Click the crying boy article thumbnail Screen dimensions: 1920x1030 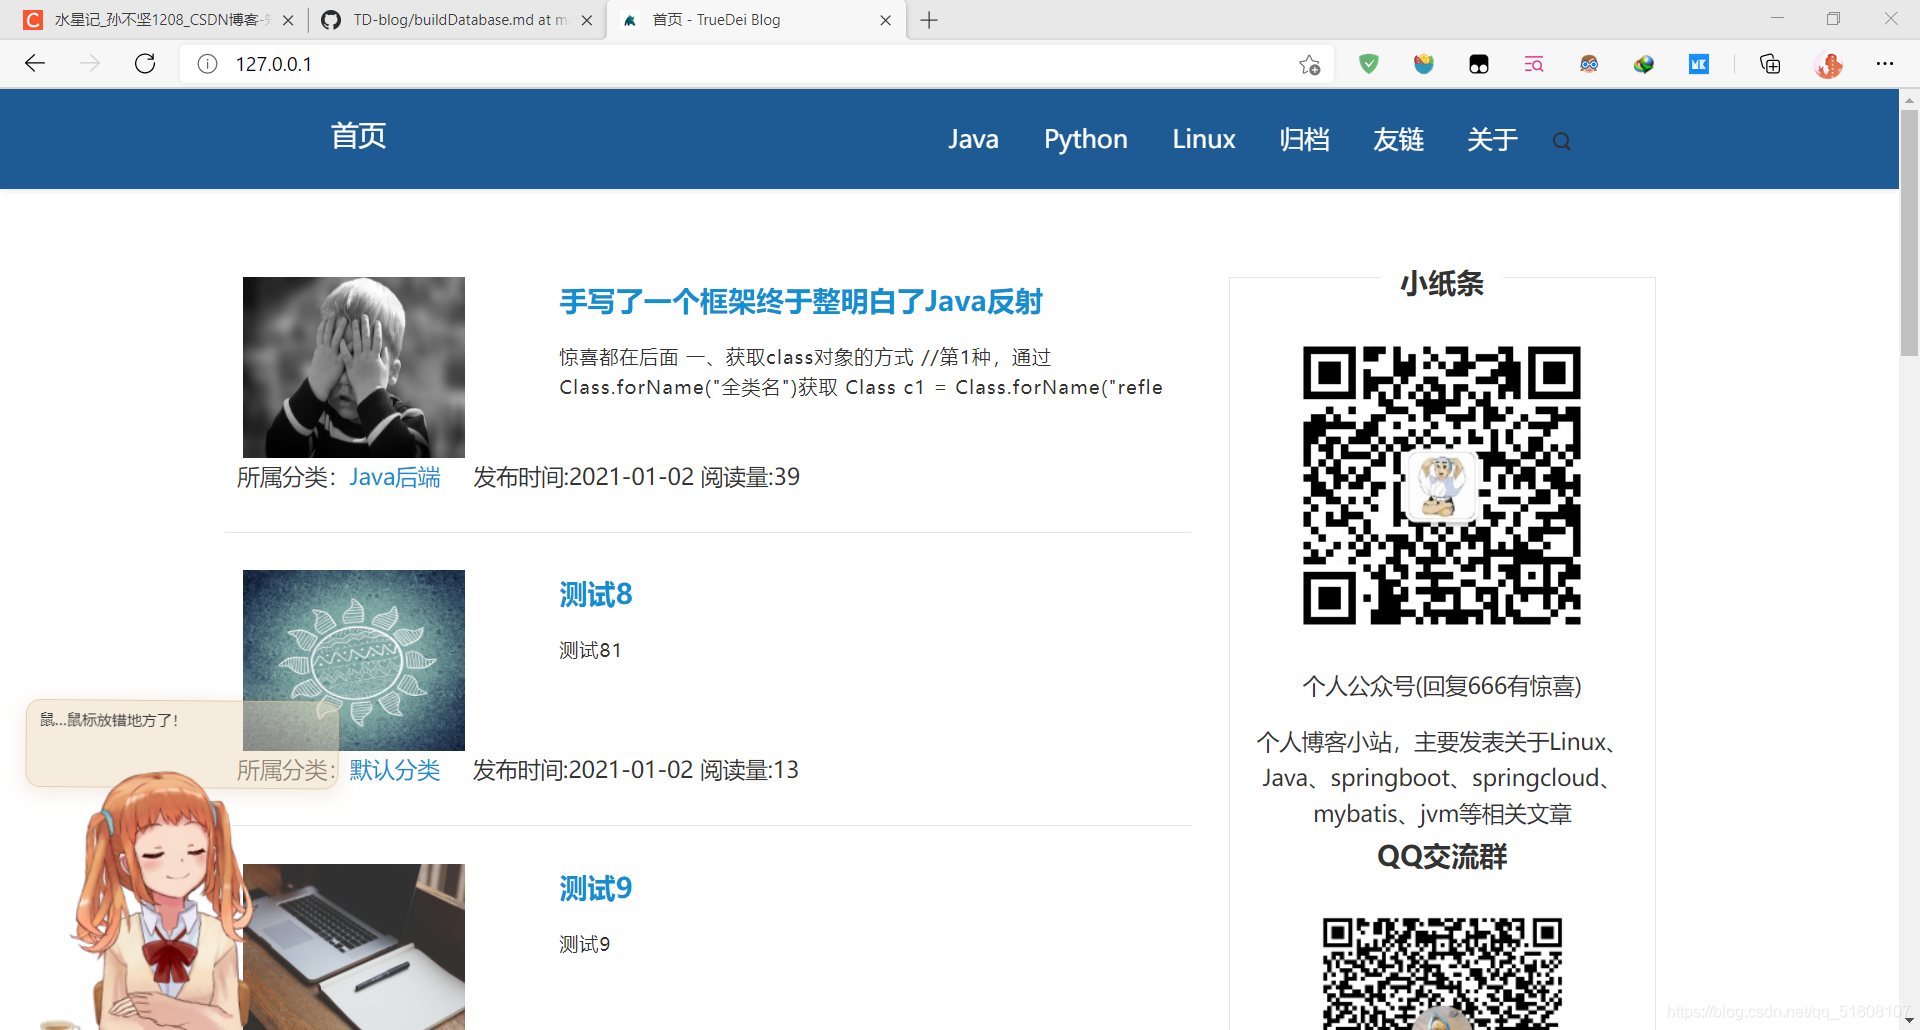[x=354, y=367]
